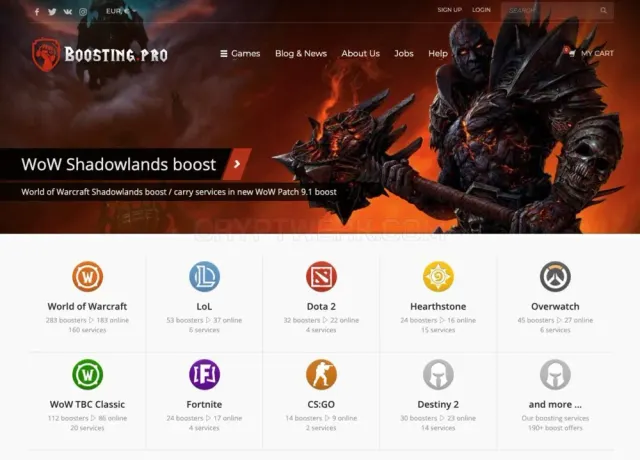Click the Boosting.pro fist logo
The image size is (640, 460).
click(x=46, y=54)
